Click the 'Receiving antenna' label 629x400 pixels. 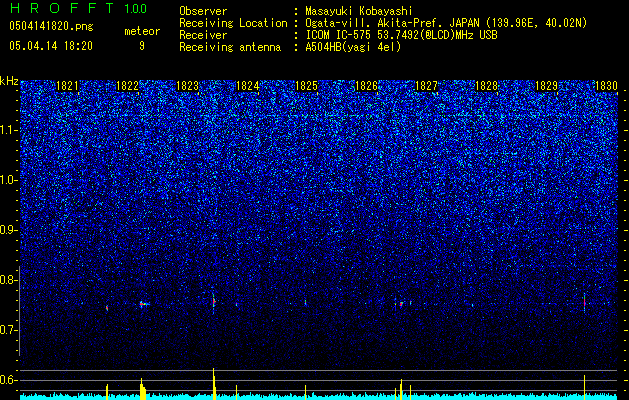pyautogui.click(x=230, y=47)
